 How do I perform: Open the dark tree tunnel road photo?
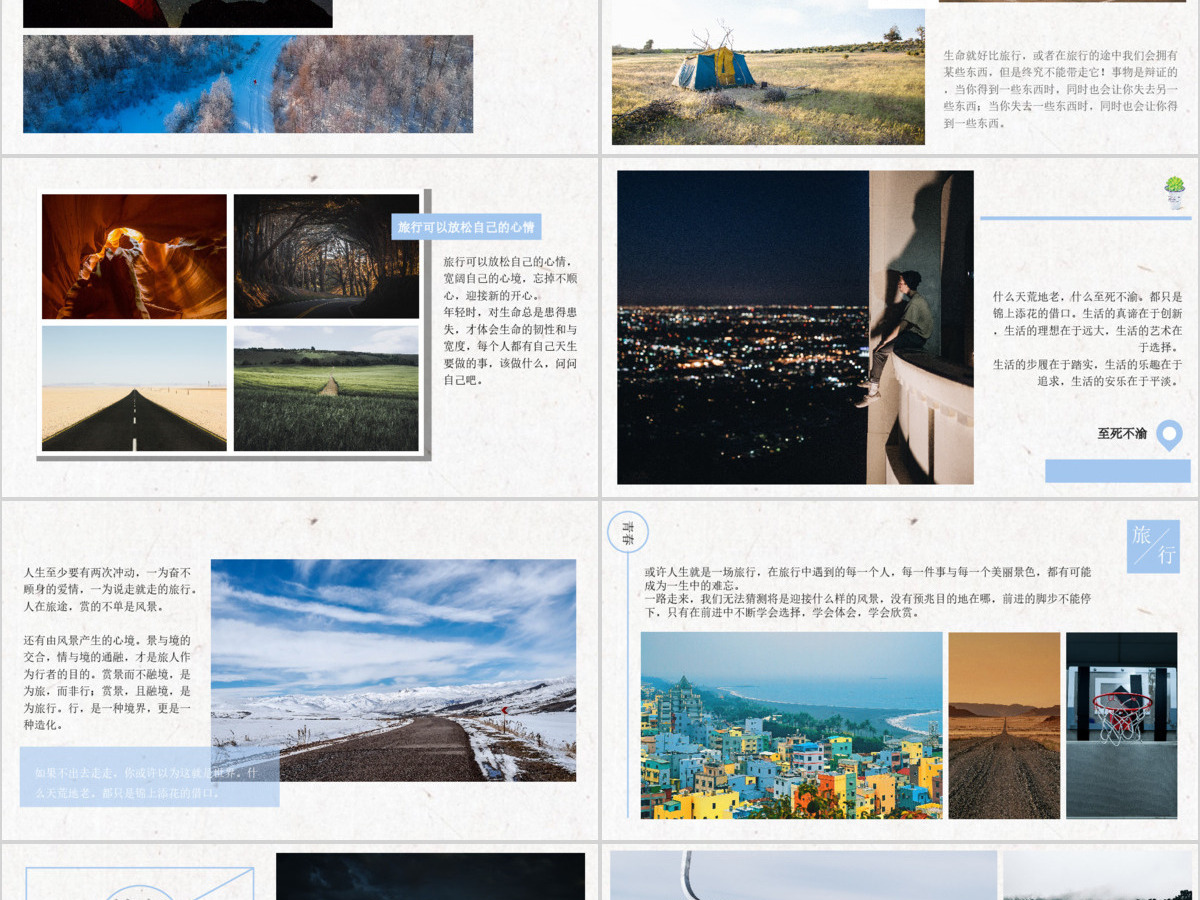[x=326, y=257]
